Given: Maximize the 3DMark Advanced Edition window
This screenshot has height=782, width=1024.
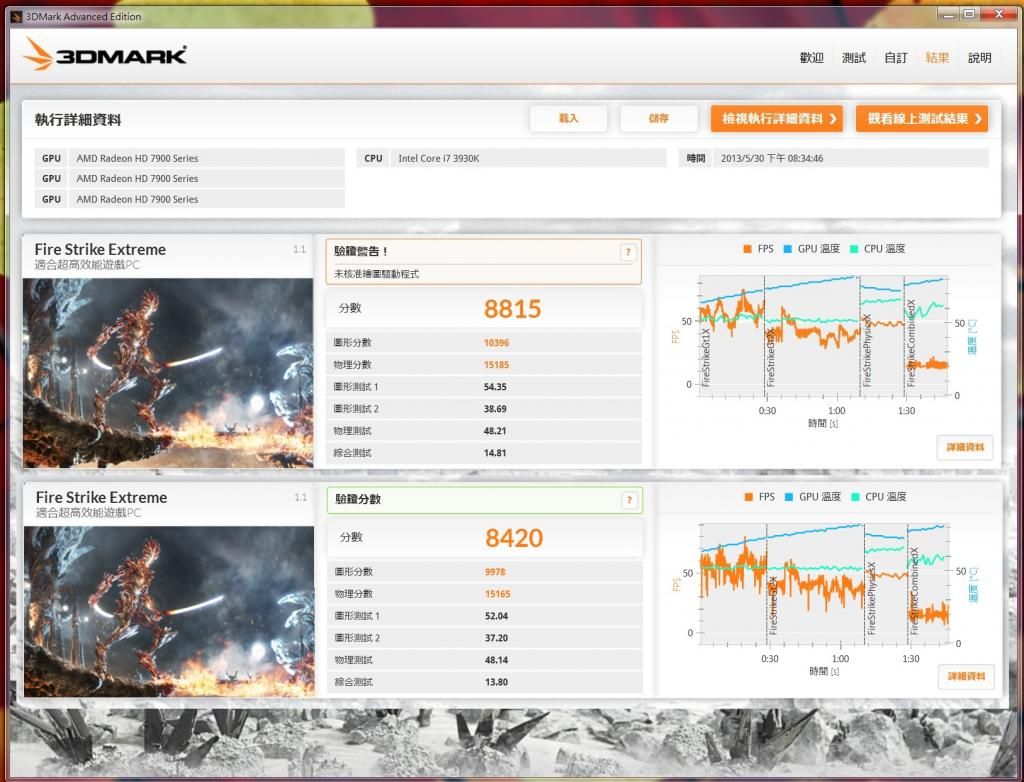Looking at the screenshot, I should [970, 13].
